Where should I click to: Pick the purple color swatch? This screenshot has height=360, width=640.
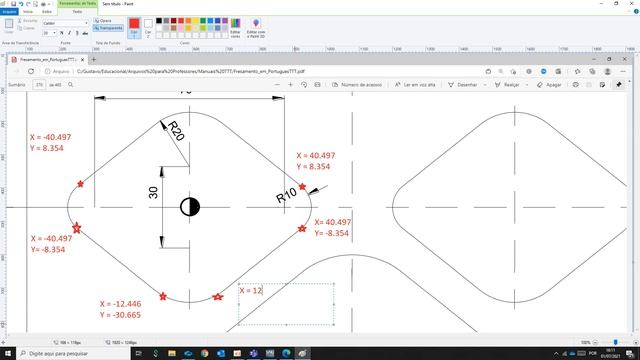tap(225, 20)
